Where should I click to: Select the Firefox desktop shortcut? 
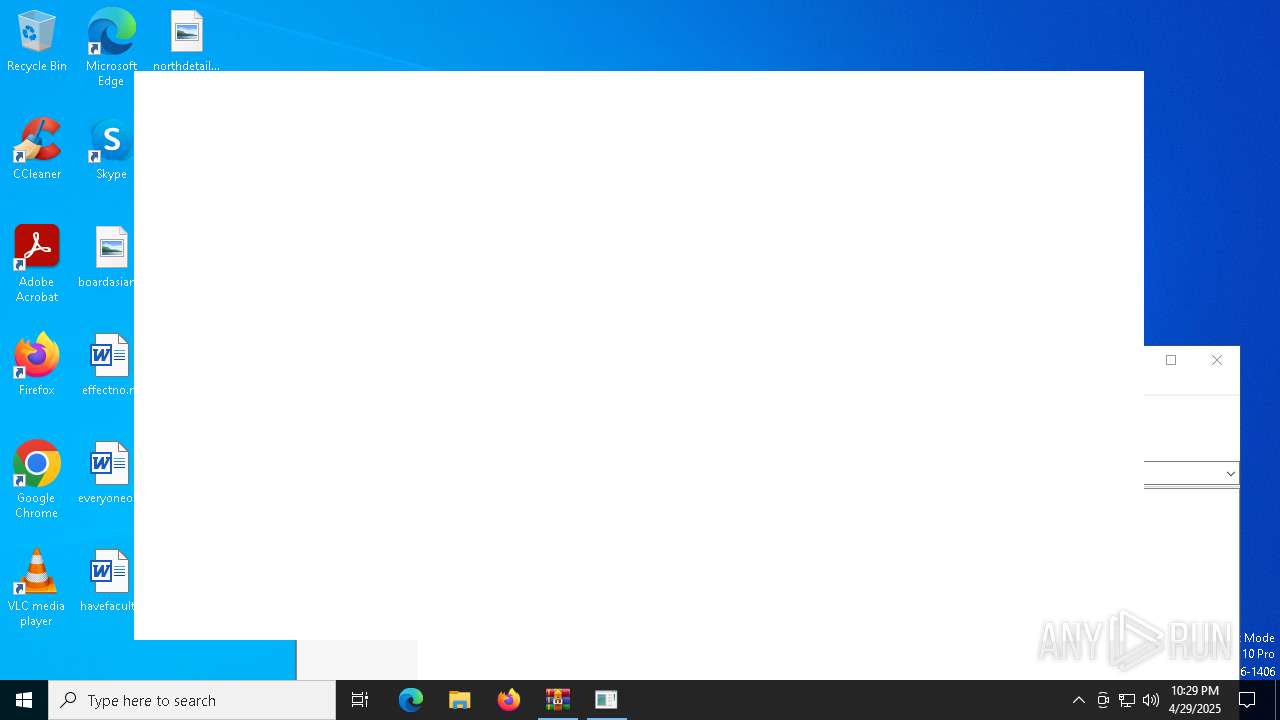[37, 365]
